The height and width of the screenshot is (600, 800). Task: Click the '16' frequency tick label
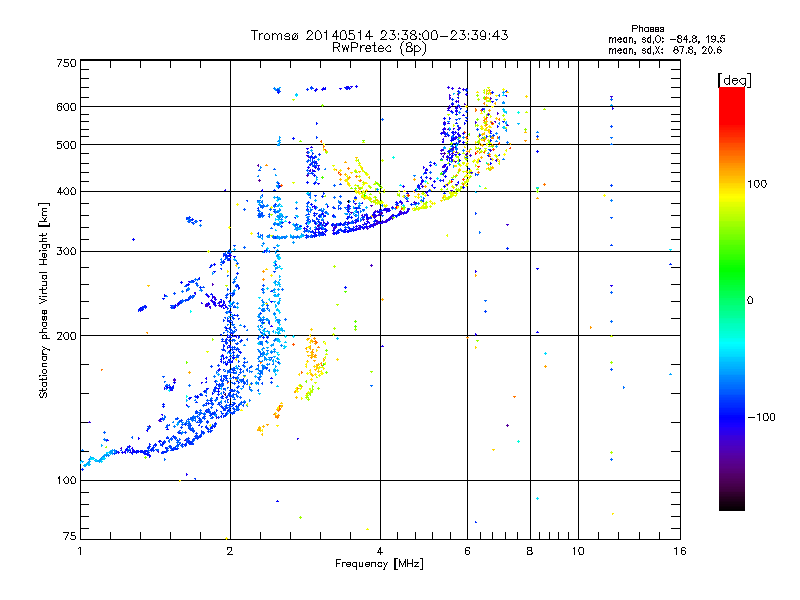tap(680, 551)
